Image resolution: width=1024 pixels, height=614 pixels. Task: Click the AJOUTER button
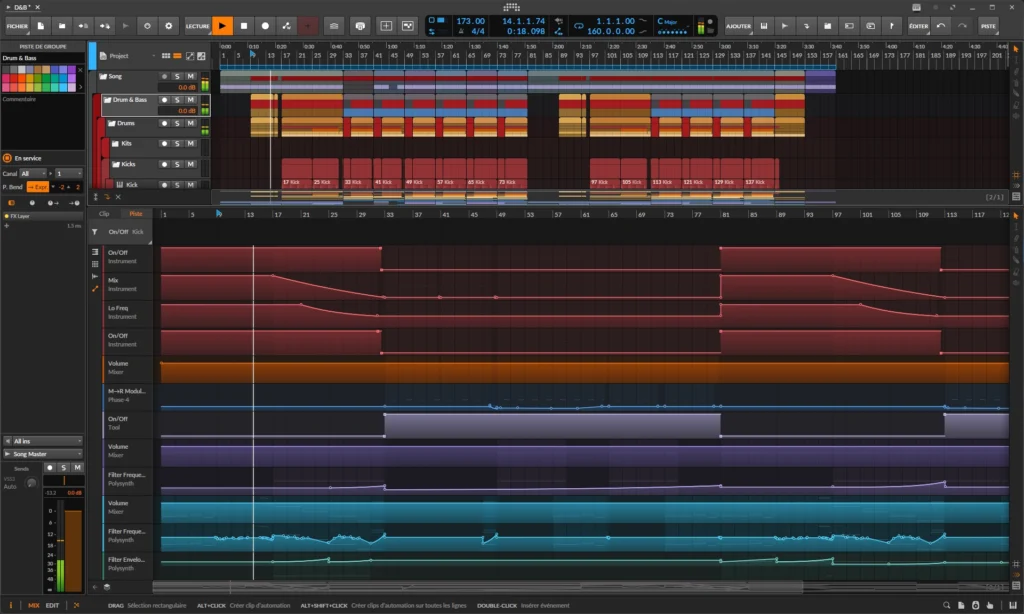pos(739,26)
